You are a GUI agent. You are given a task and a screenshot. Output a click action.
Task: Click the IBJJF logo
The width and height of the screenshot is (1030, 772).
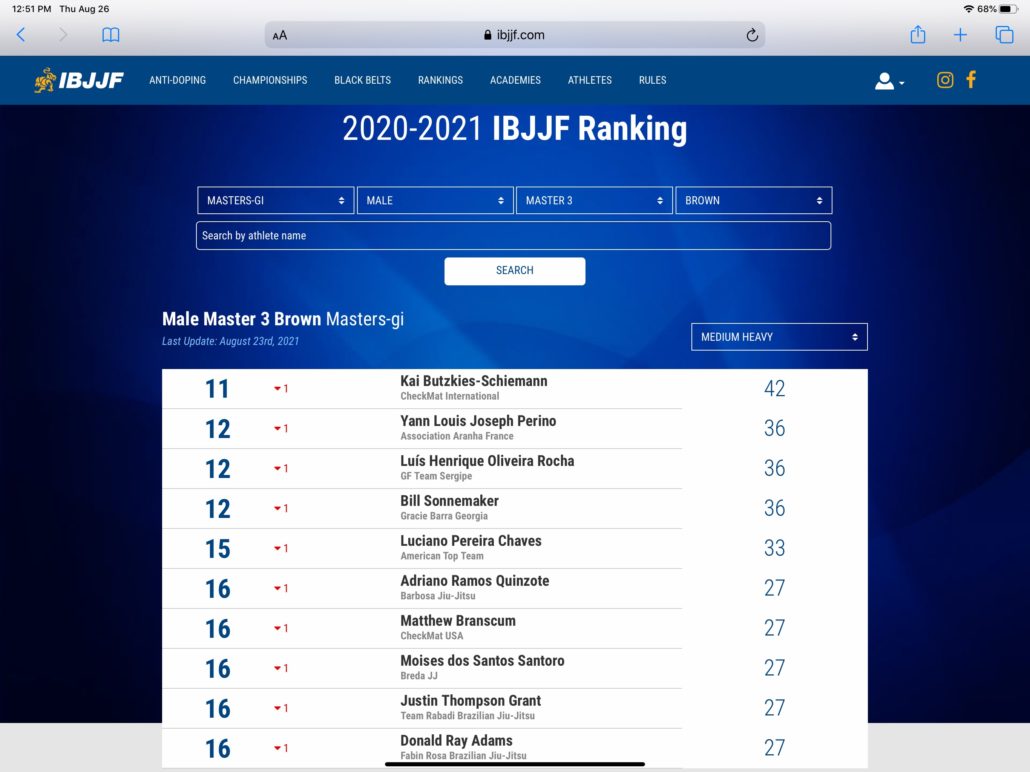tap(79, 80)
